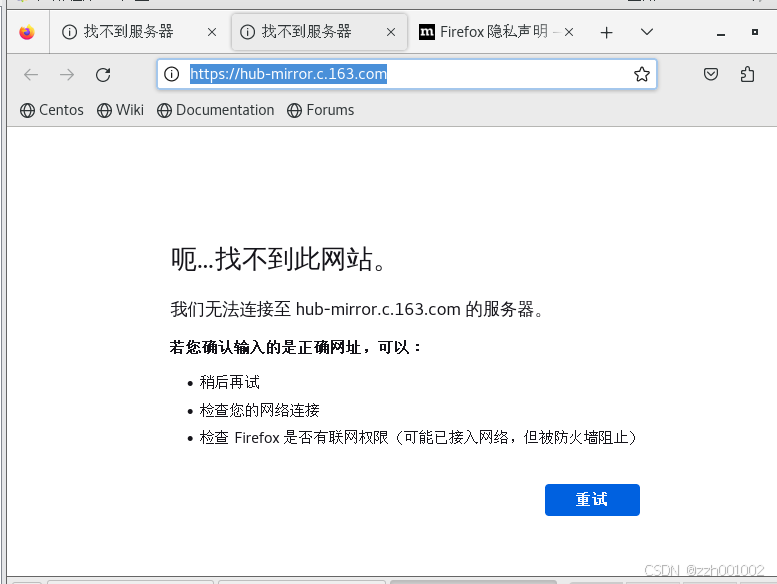Switch to Firefox 隐私声明 tab
This screenshot has height=584, width=777.
pyautogui.click(x=497, y=32)
